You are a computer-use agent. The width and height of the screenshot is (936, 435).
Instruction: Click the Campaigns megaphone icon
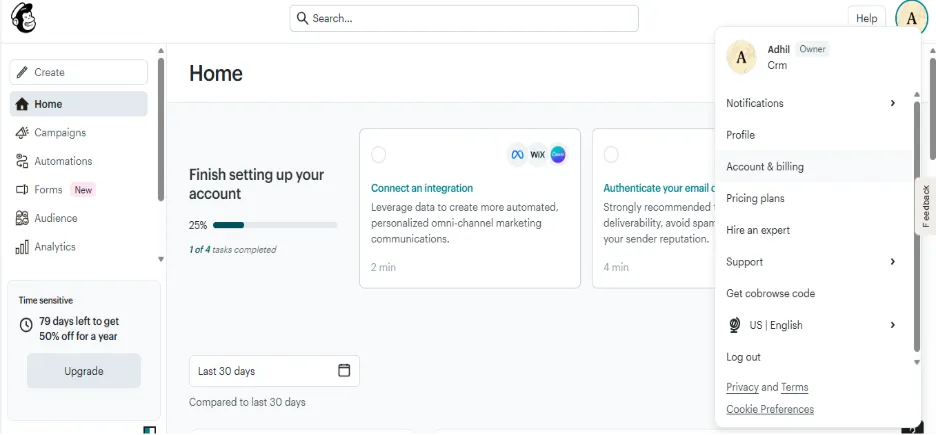tap(22, 132)
